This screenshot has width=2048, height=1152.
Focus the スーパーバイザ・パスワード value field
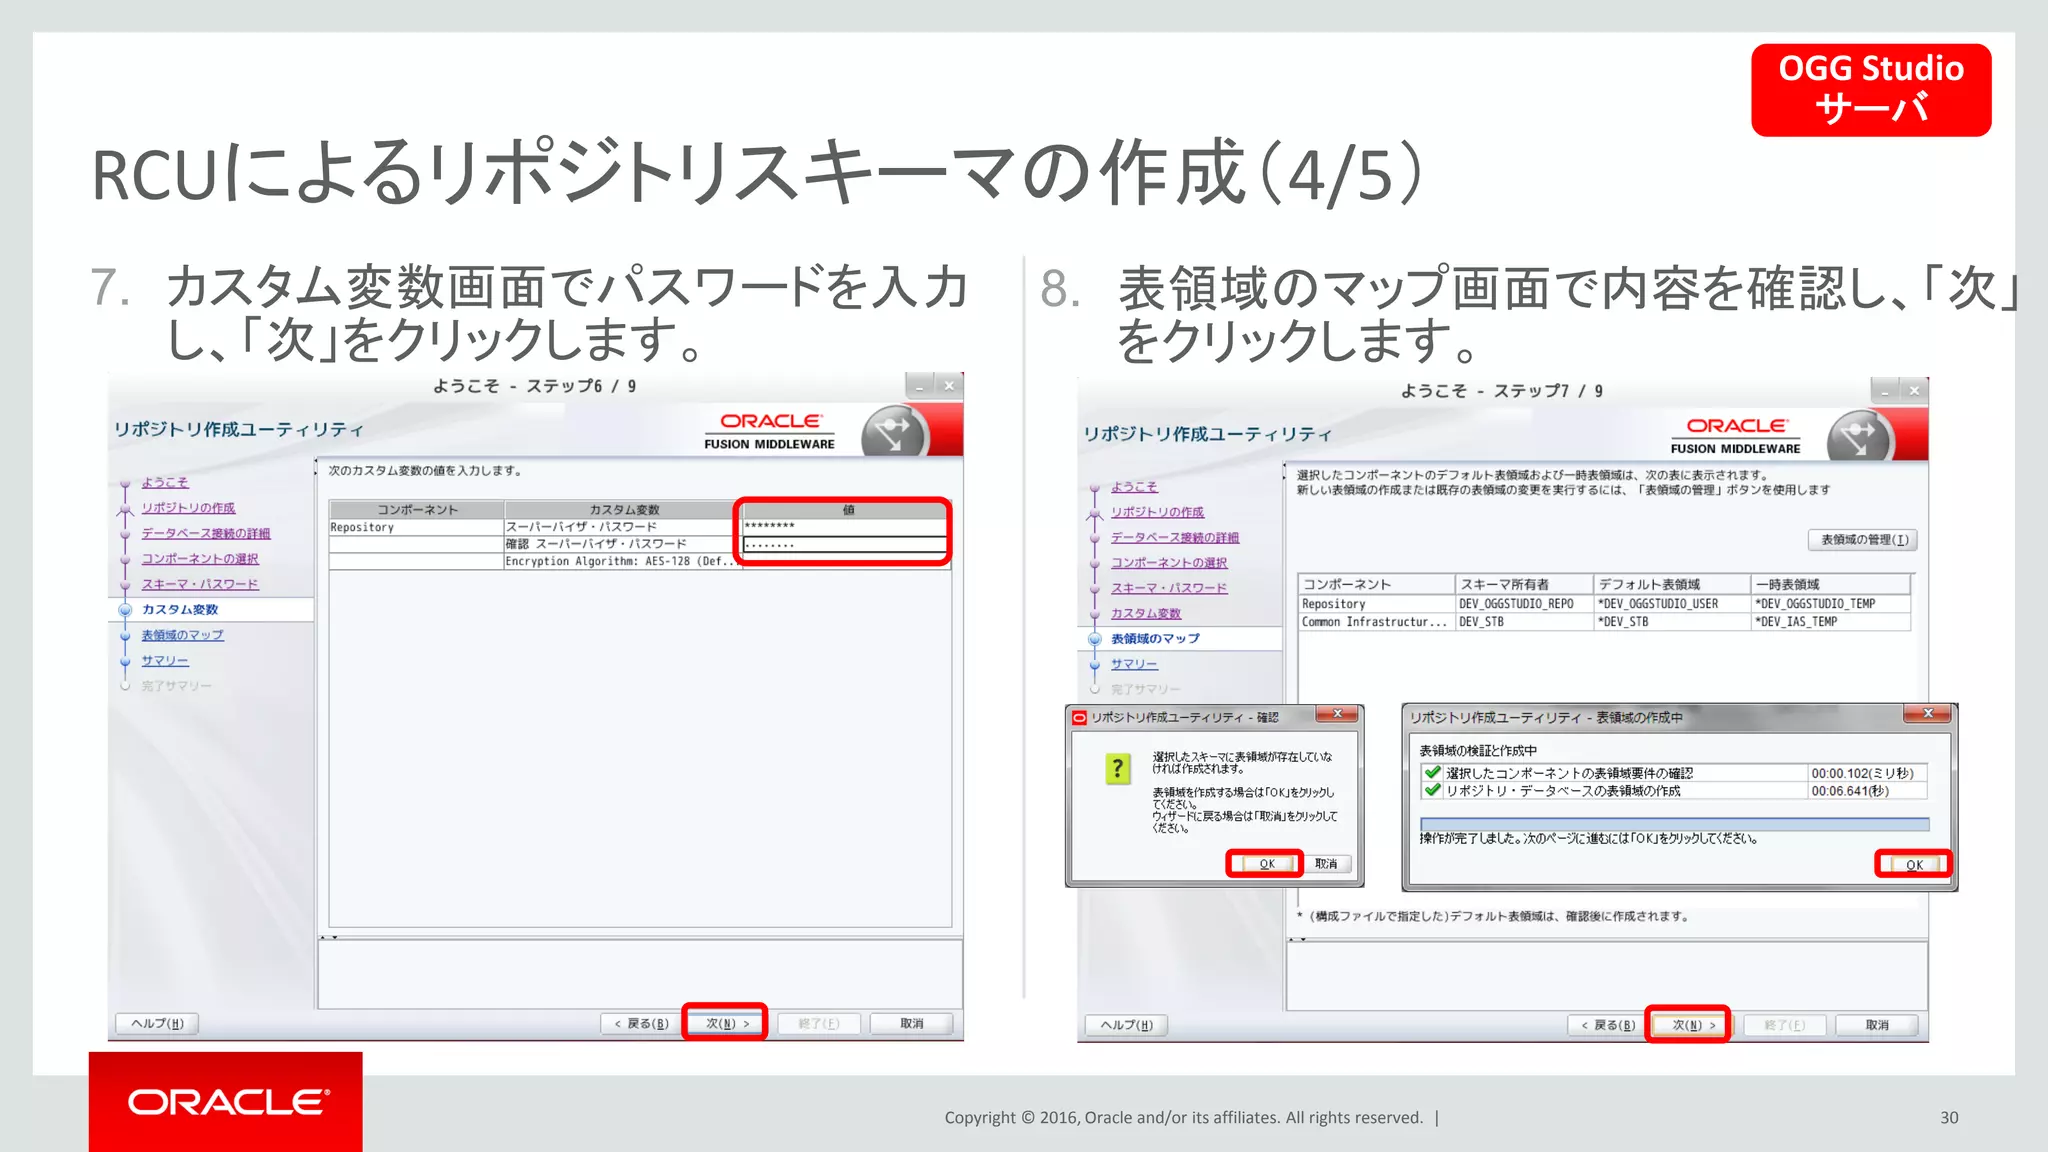tap(845, 526)
